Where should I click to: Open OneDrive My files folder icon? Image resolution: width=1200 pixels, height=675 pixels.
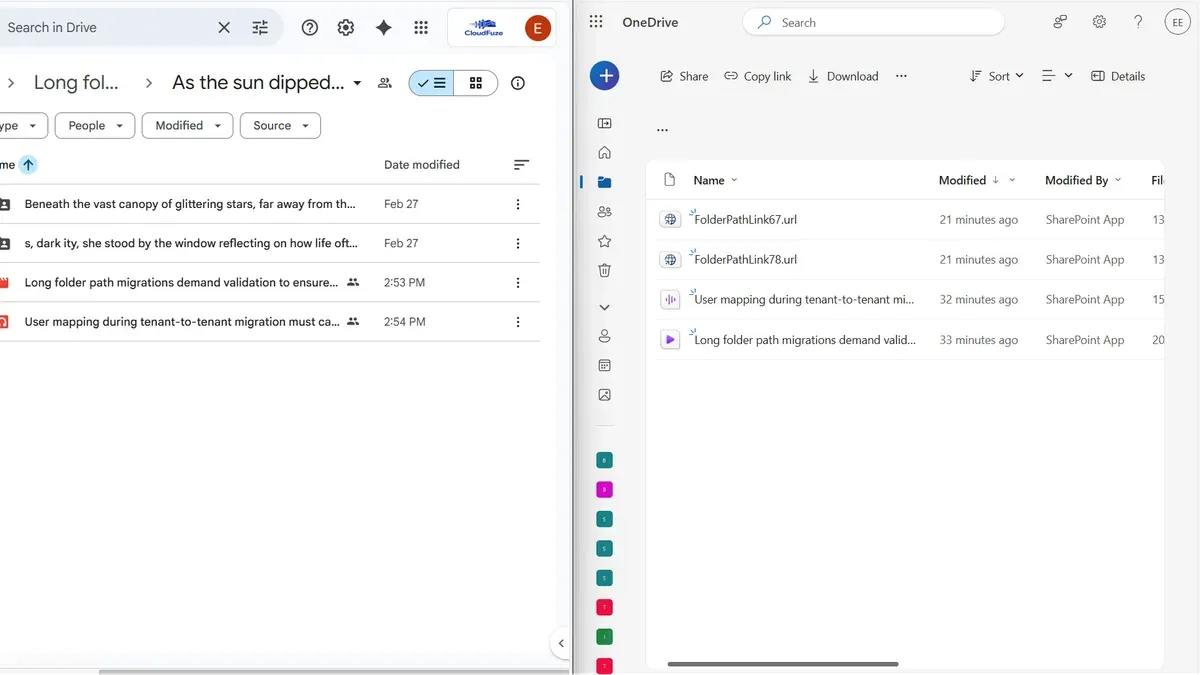pos(604,182)
